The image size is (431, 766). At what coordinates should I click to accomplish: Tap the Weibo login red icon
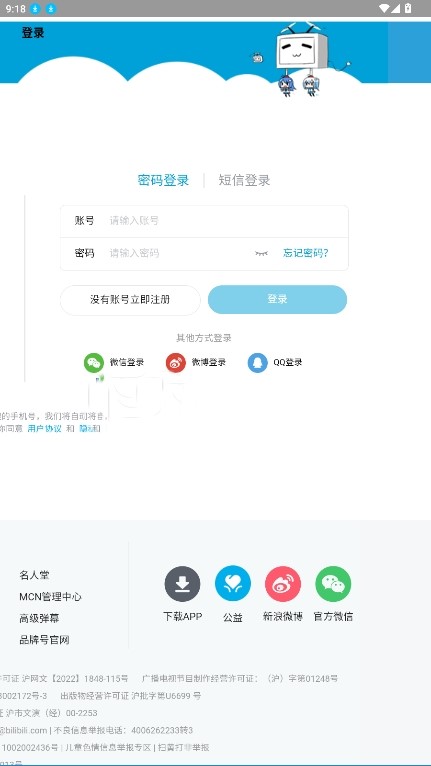click(x=176, y=363)
